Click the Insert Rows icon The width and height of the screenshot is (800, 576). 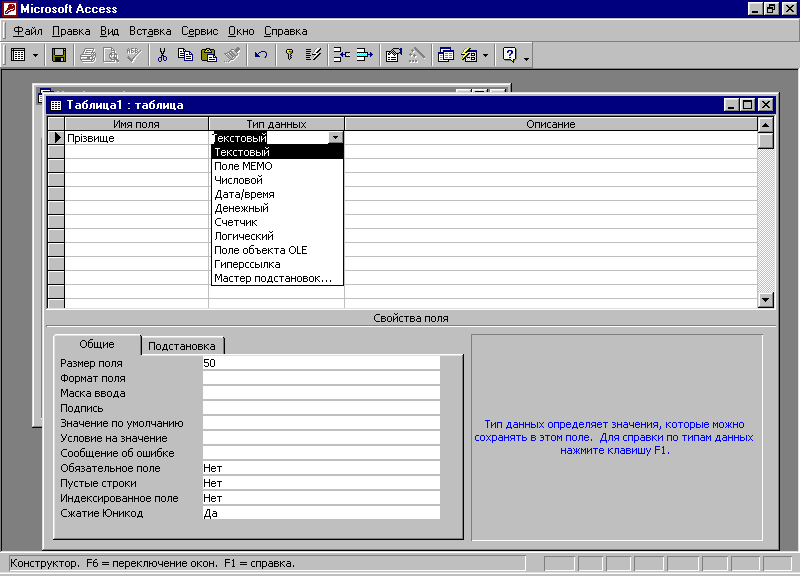point(341,55)
